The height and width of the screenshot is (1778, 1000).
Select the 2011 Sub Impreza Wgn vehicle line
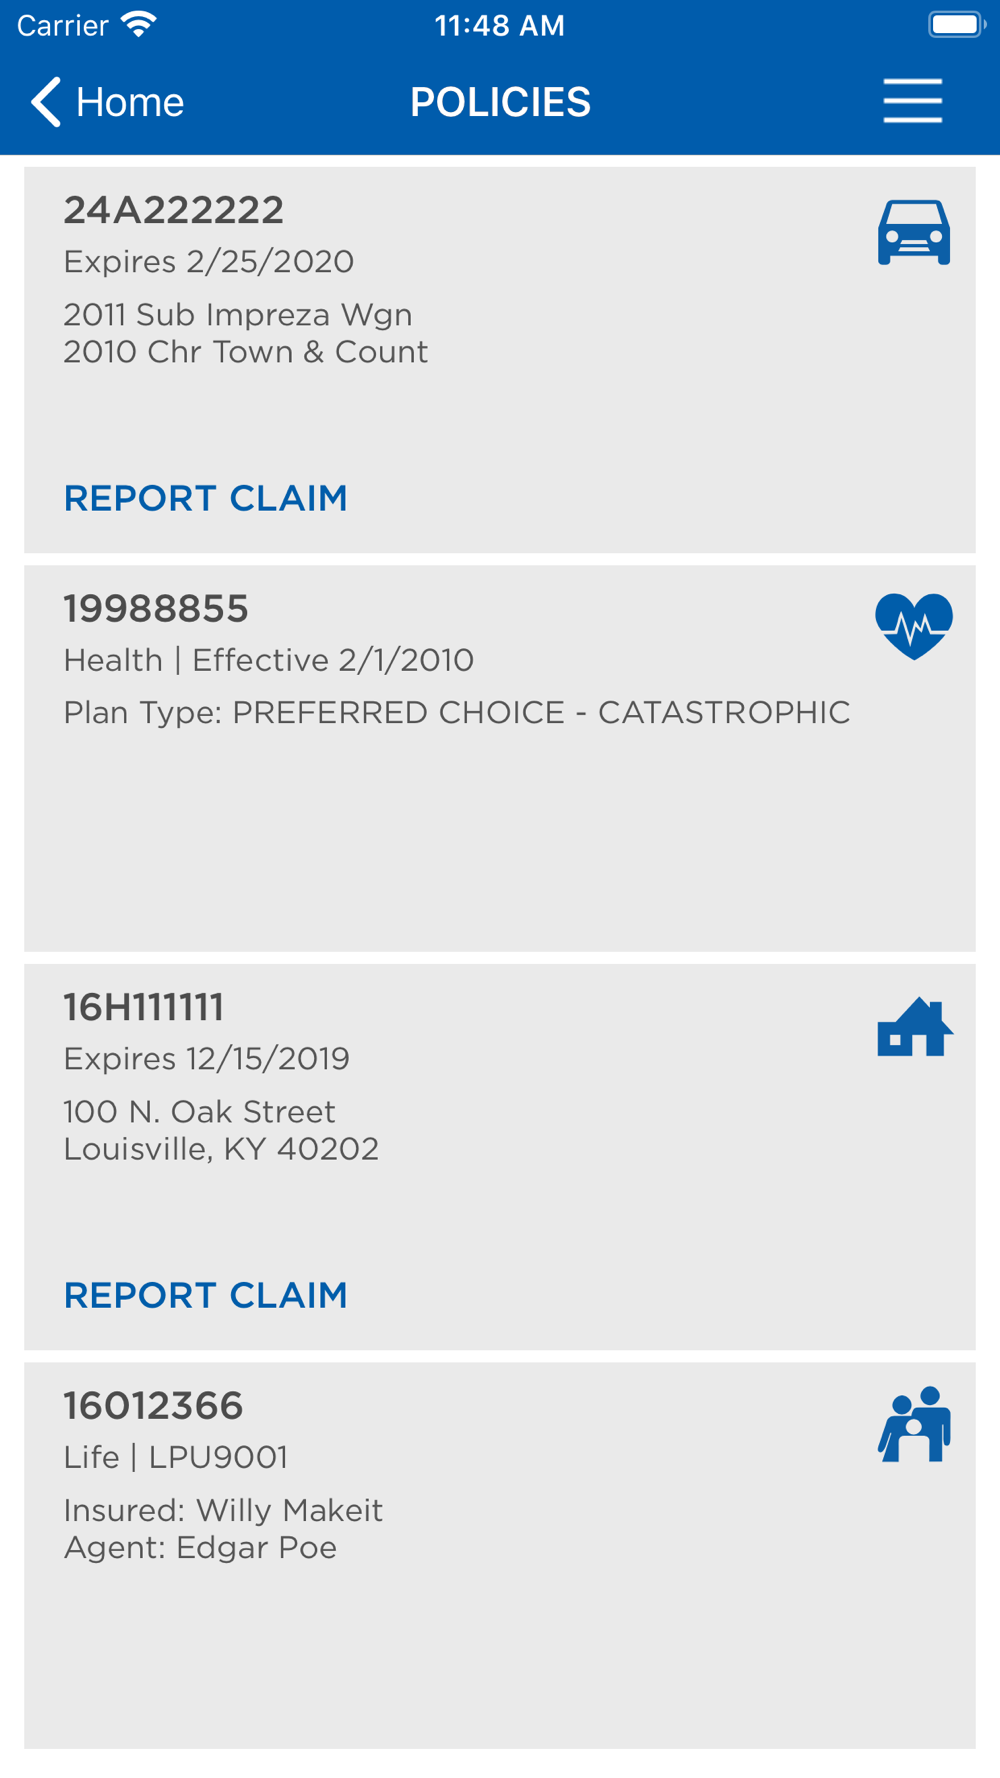pyautogui.click(x=238, y=315)
